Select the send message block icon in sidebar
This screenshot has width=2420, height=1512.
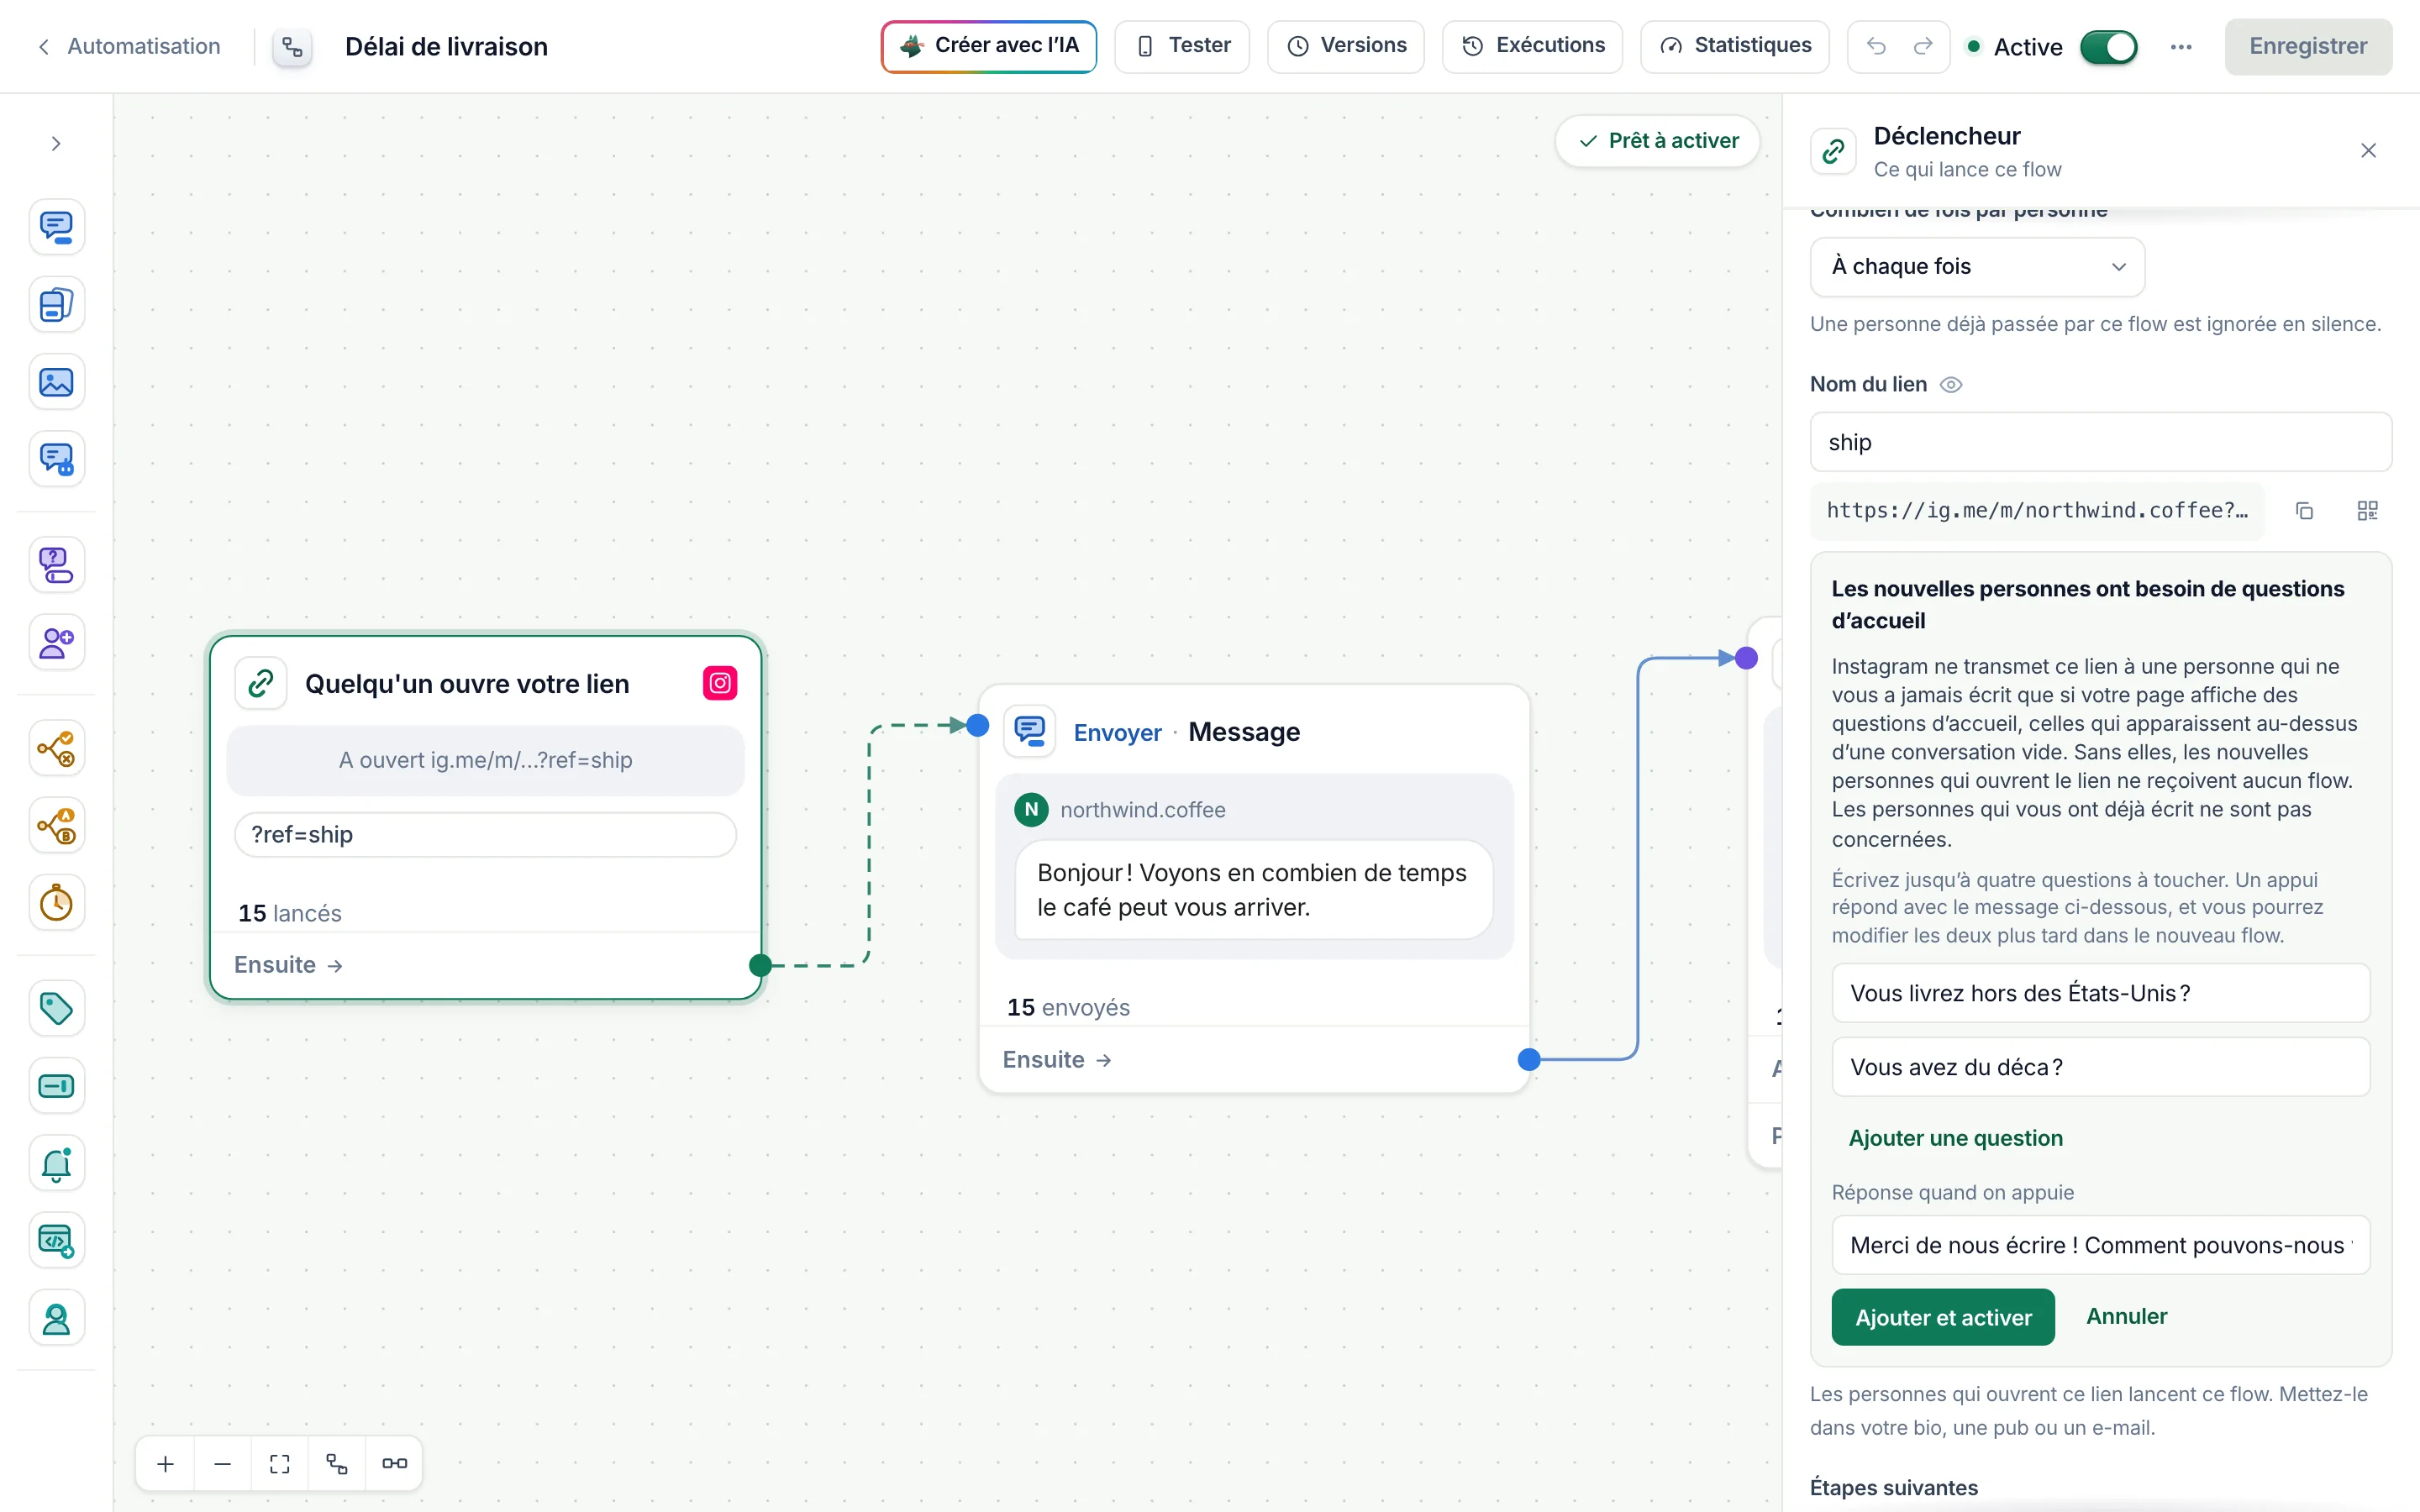point(56,227)
